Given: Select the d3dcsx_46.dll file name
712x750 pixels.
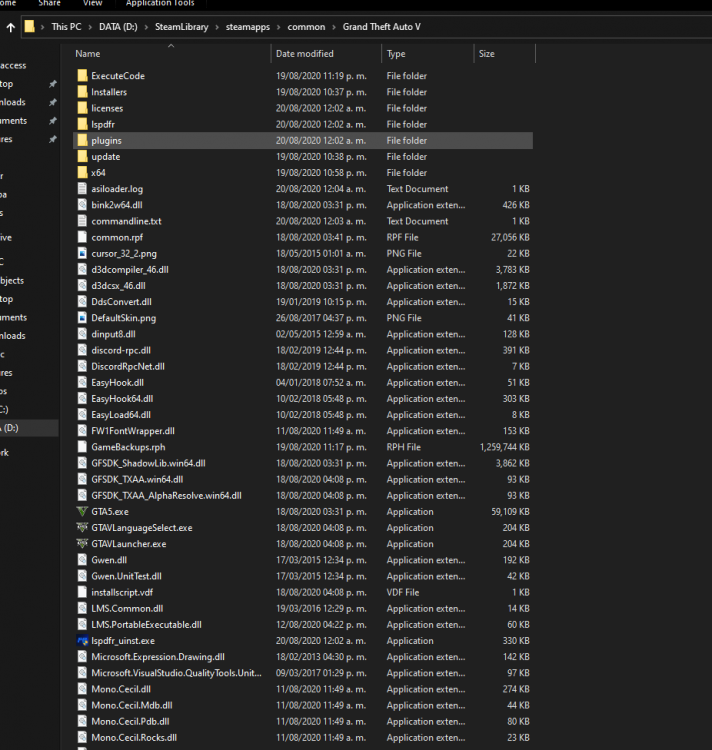Looking at the screenshot, I should (119, 286).
